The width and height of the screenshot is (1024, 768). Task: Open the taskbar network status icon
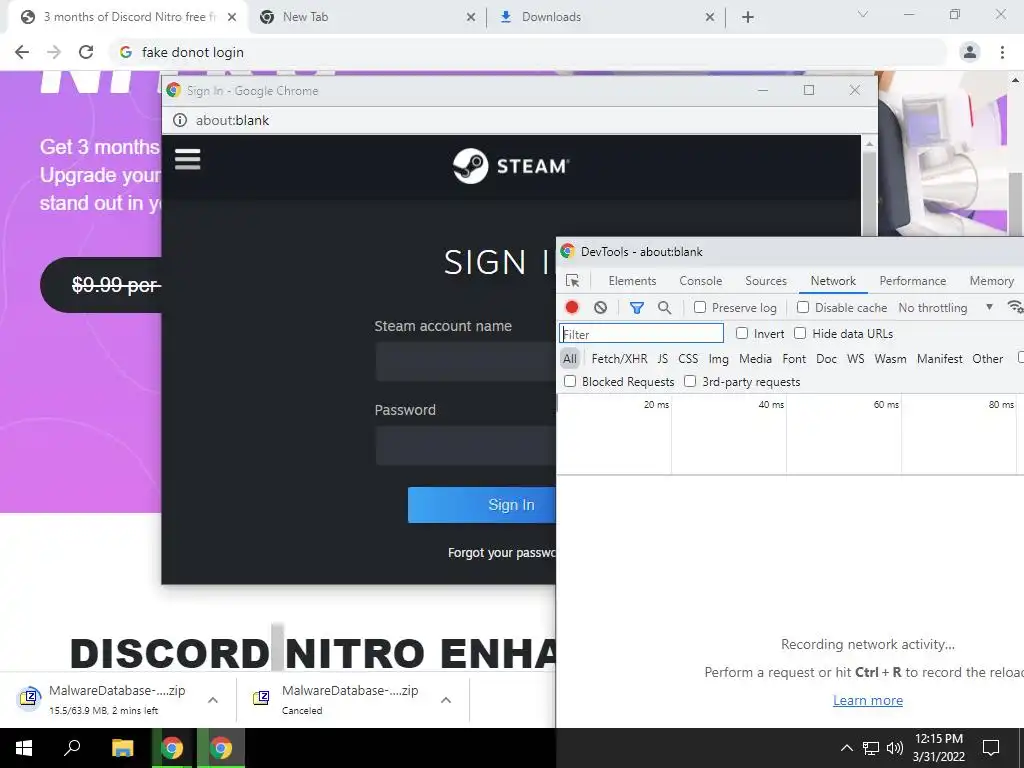tap(871, 748)
